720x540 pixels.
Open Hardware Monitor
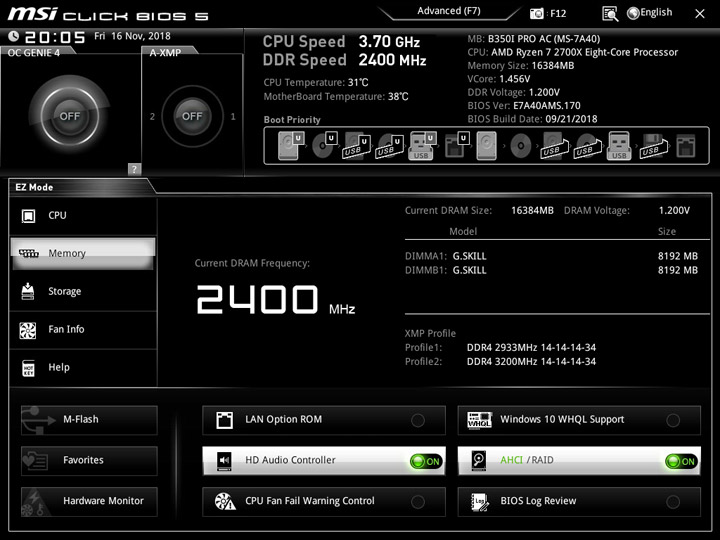click(89, 501)
